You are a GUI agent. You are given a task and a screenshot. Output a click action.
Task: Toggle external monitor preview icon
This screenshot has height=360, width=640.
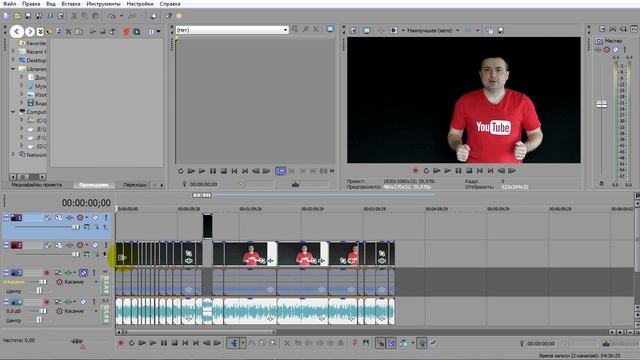point(367,30)
